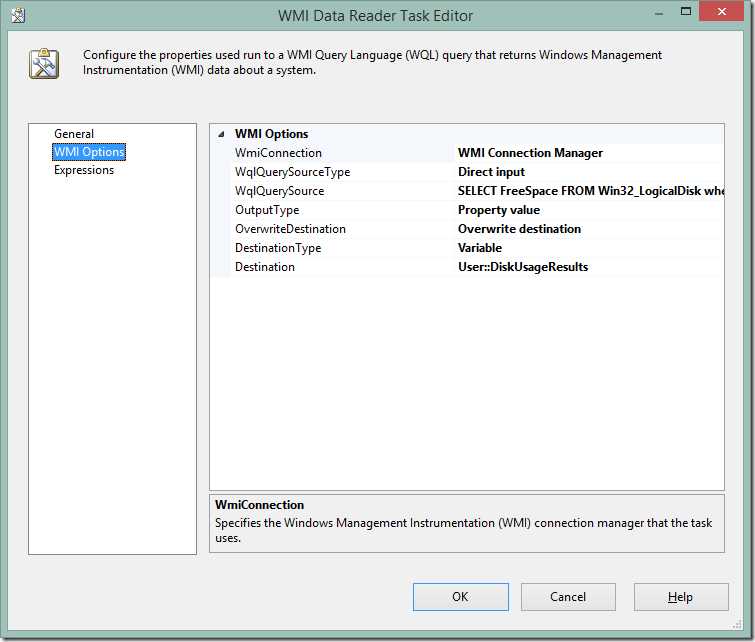Image resolution: width=755 pixels, height=642 pixels.
Task: Click the Variable destination type value
Action: (x=480, y=248)
